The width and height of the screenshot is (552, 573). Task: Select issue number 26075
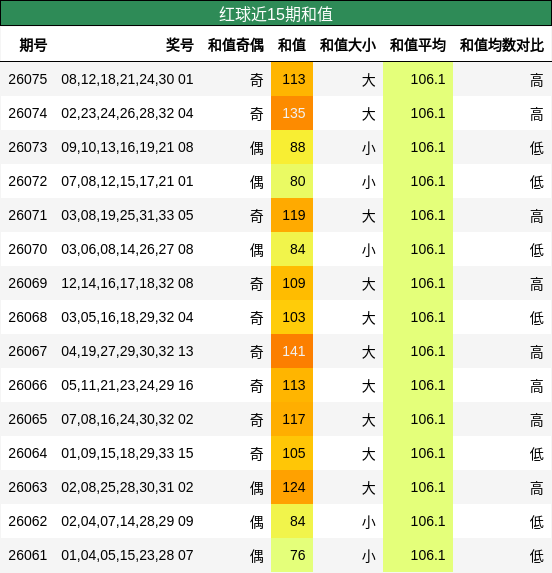click(28, 79)
